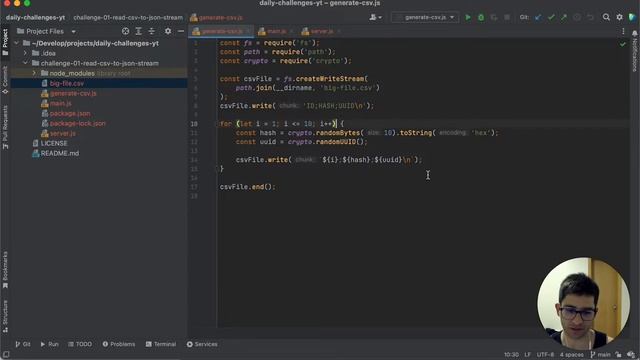Open the Git tool window at bottom
Screen dimensions: 640x360
coord(23,344)
